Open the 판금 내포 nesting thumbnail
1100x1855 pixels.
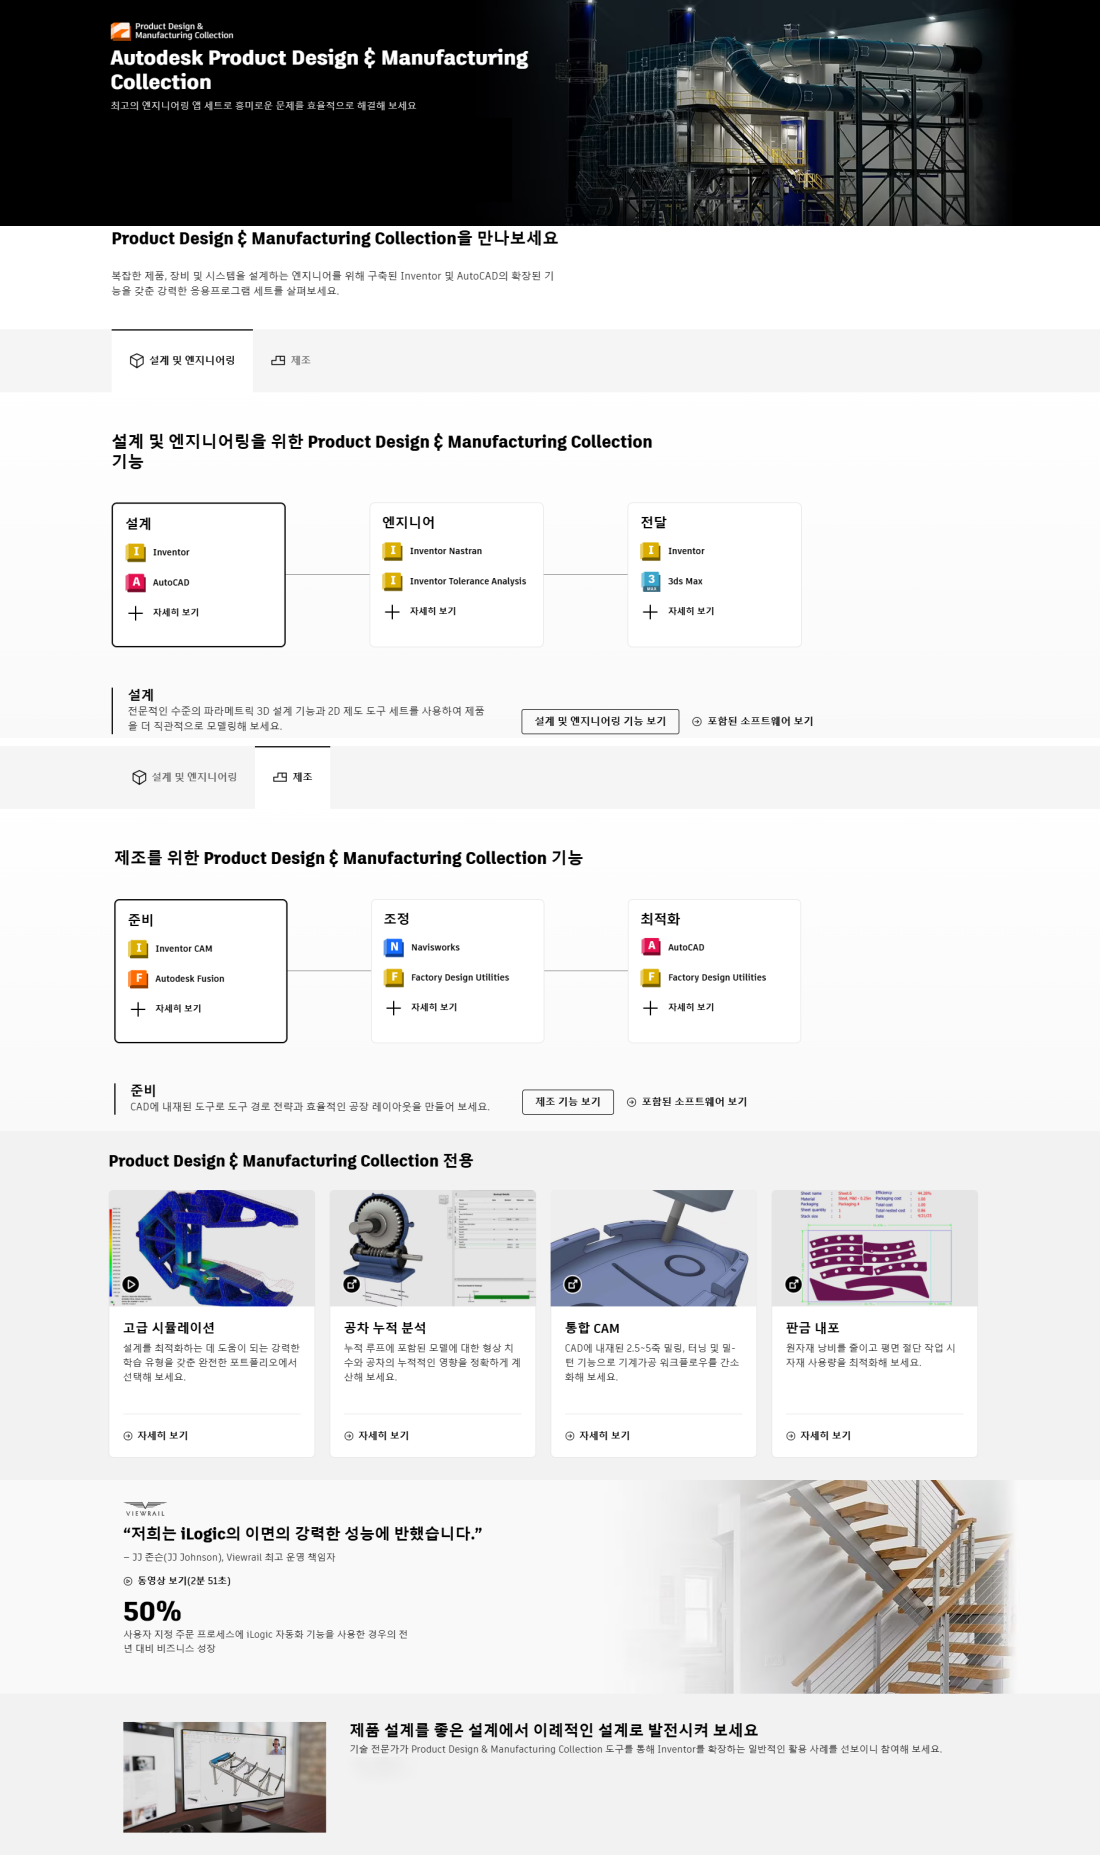(875, 1248)
